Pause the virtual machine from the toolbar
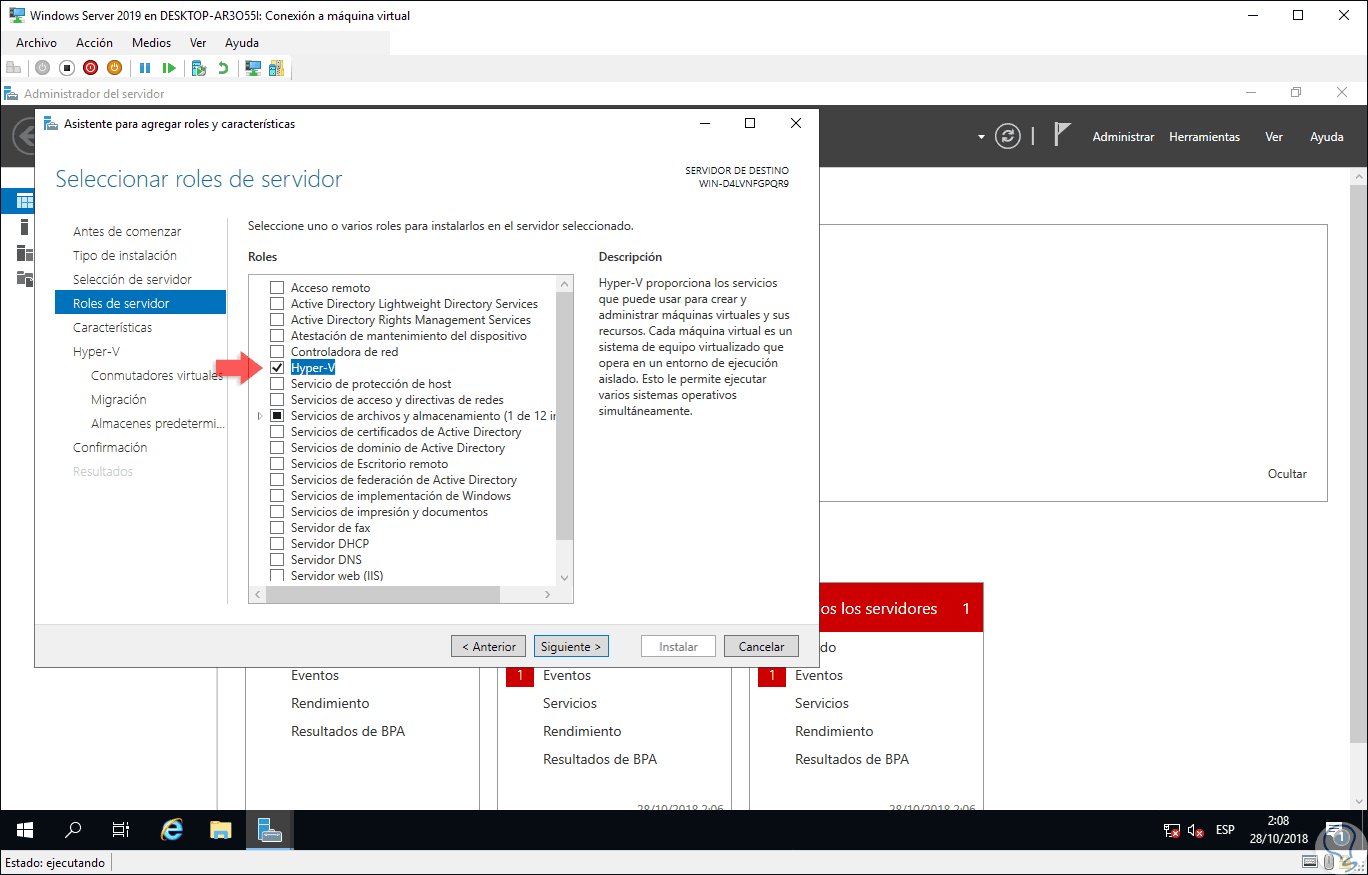The image size is (1368, 875). pos(145,68)
